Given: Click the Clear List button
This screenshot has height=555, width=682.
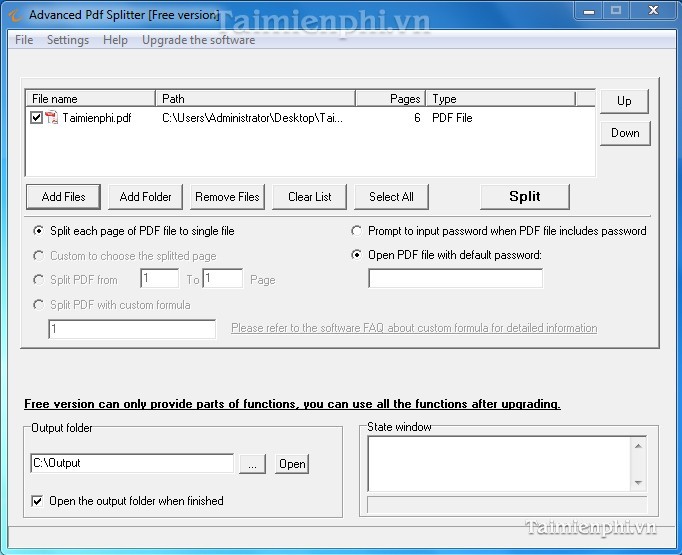Looking at the screenshot, I should 310,197.
